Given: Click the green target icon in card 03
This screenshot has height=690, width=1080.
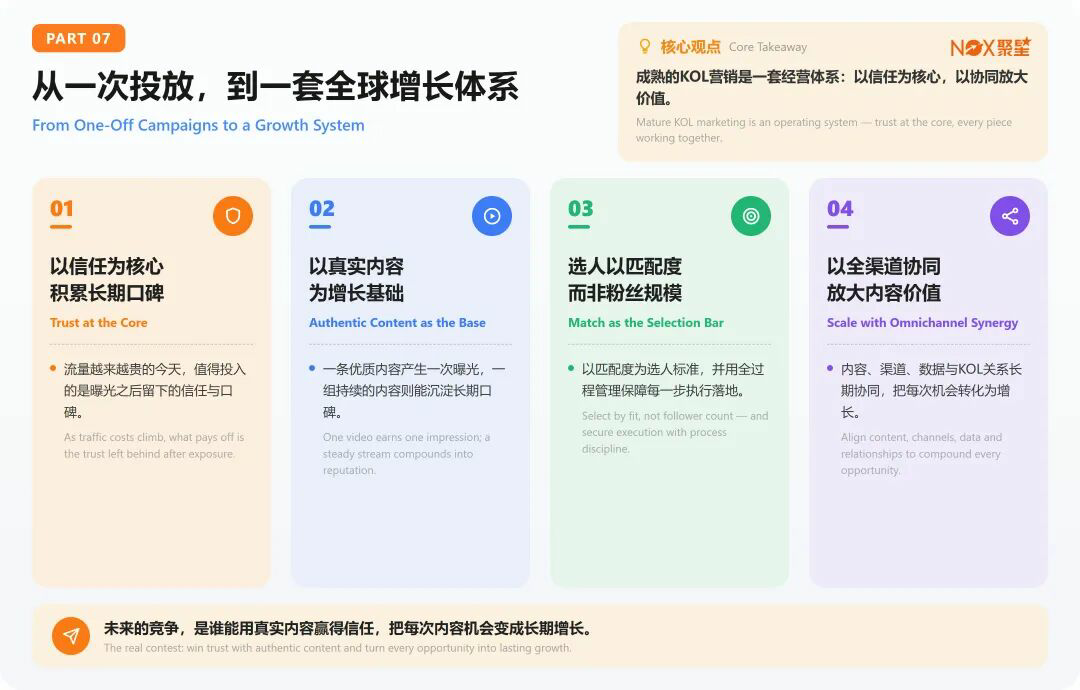Looking at the screenshot, I should coord(751,216).
